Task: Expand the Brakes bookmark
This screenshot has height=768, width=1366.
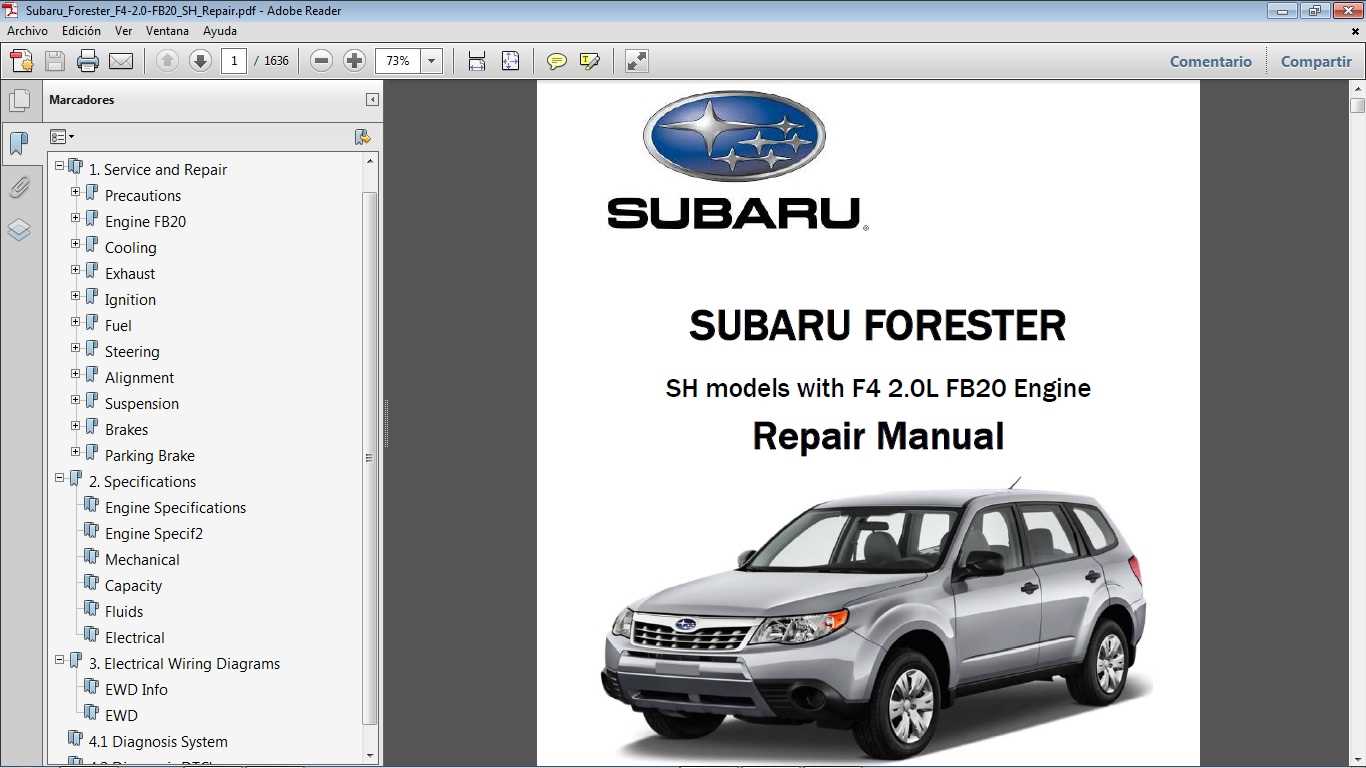Action: [x=75, y=425]
